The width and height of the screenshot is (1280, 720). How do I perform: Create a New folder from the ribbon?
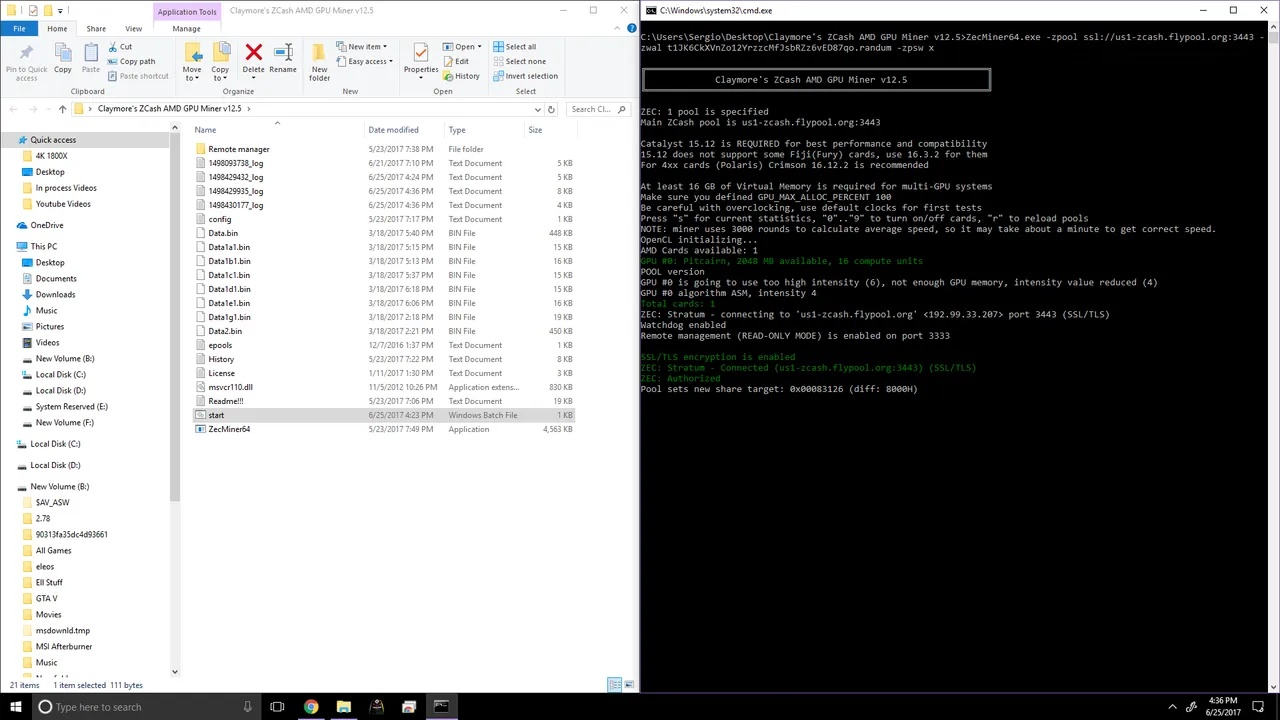tap(319, 60)
